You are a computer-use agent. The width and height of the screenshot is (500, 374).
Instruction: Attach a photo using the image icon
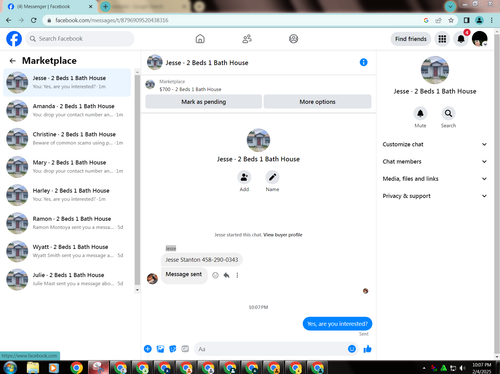(x=160, y=349)
